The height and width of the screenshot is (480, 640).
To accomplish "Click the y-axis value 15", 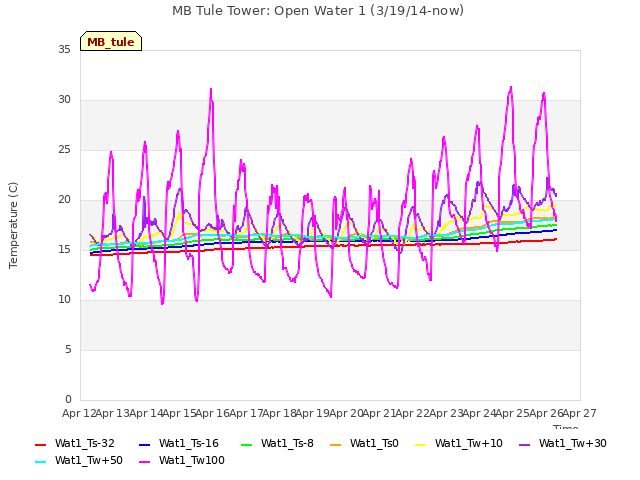I will pyautogui.click(x=64, y=250).
